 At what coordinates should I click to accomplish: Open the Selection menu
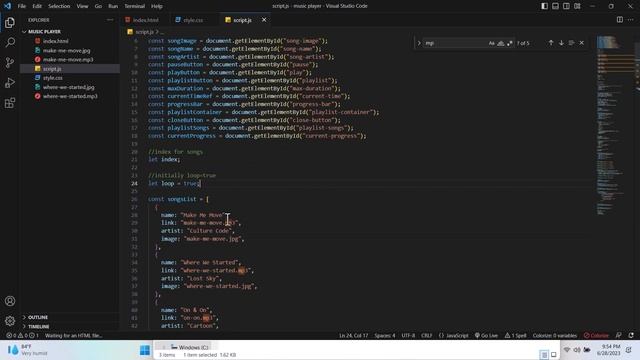tap(59, 6)
